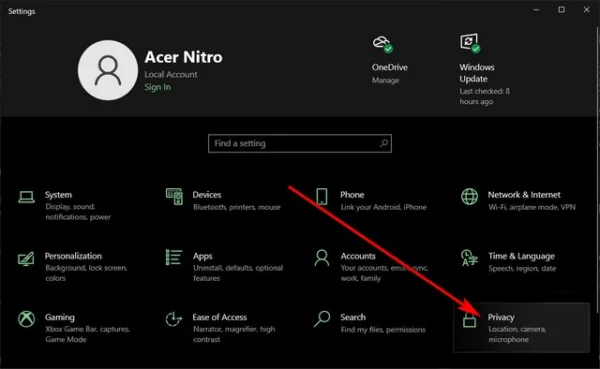Click the Accounts person icon
Image resolution: width=600 pixels, height=369 pixels.
tap(322, 258)
